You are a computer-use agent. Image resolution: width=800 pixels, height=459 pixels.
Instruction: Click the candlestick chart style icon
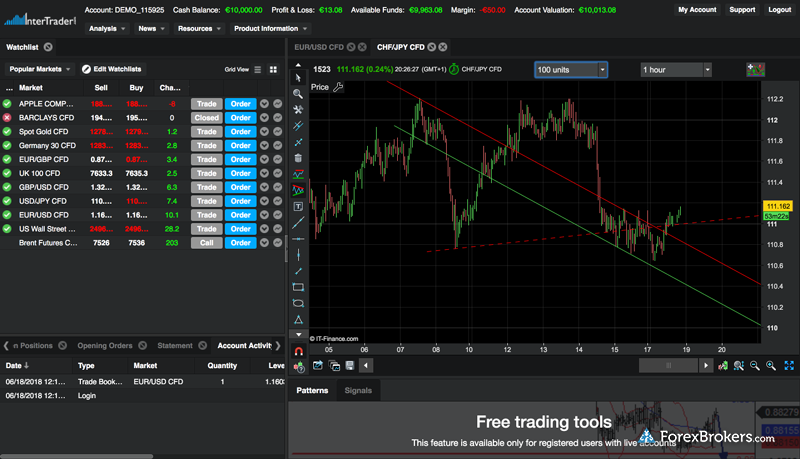(723, 365)
